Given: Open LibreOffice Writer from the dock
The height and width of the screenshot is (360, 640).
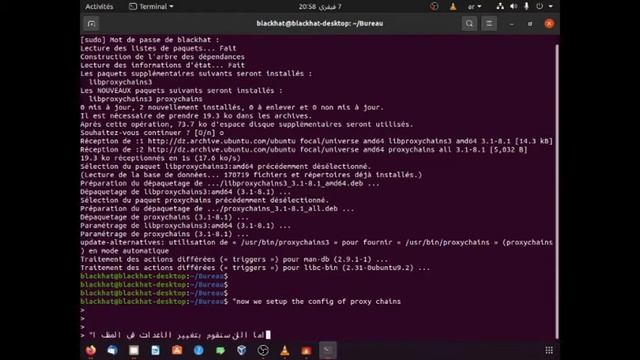Looking at the screenshot, I should point(156,350).
